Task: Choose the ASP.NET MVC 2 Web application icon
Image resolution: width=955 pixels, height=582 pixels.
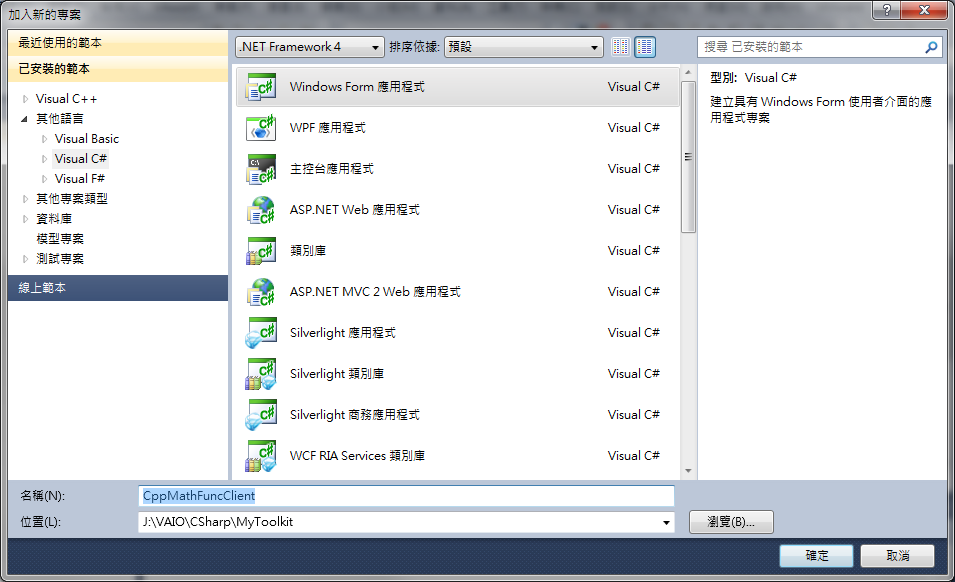Action: [x=261, y=292]
